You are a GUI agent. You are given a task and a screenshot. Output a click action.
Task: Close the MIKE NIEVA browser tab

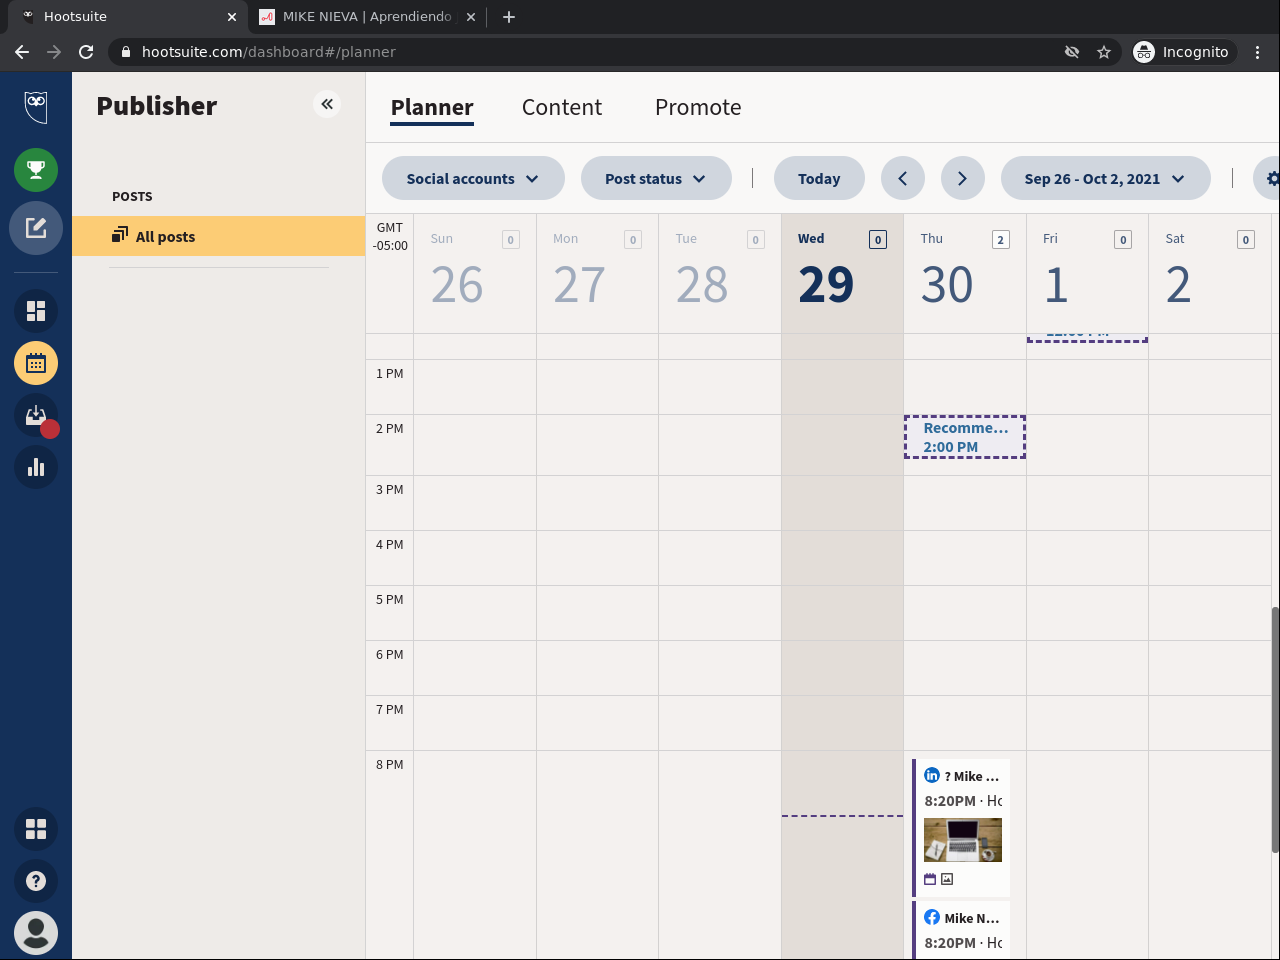(x=471, y=17)
